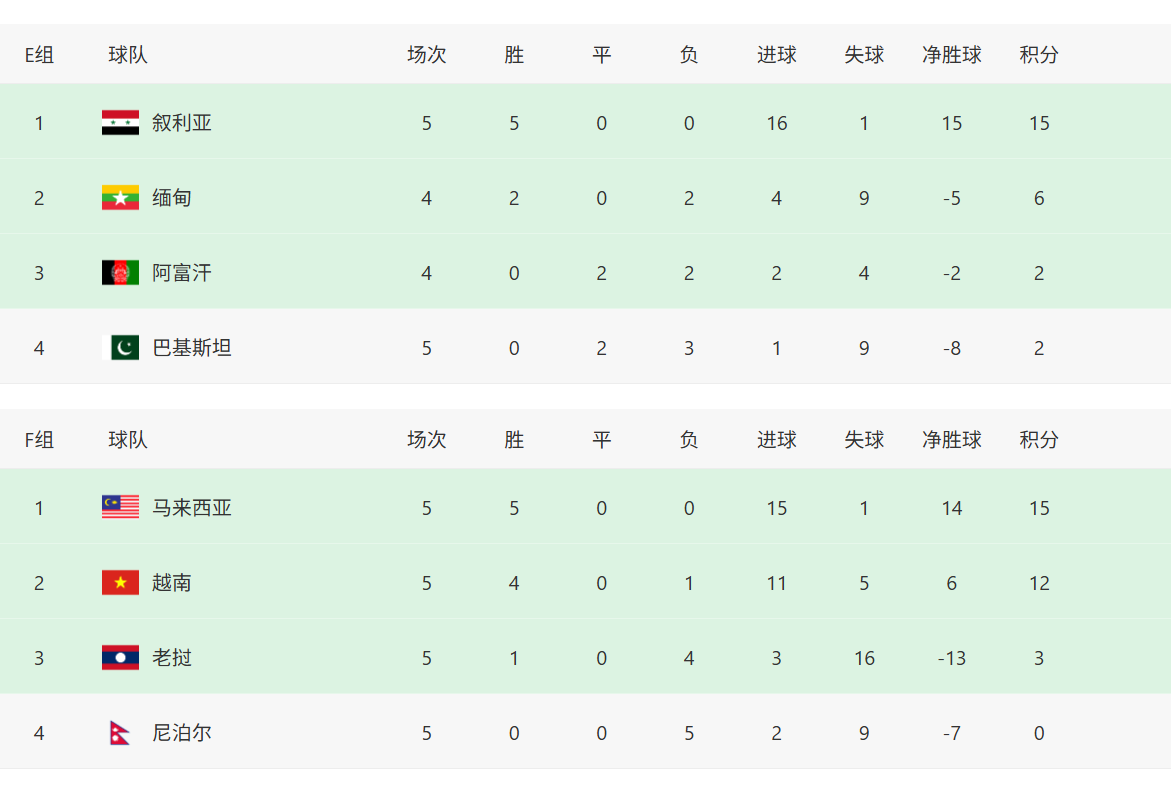Click the Vietnam flag icon
Screen dimensions: 1175x795
point(120,583)
